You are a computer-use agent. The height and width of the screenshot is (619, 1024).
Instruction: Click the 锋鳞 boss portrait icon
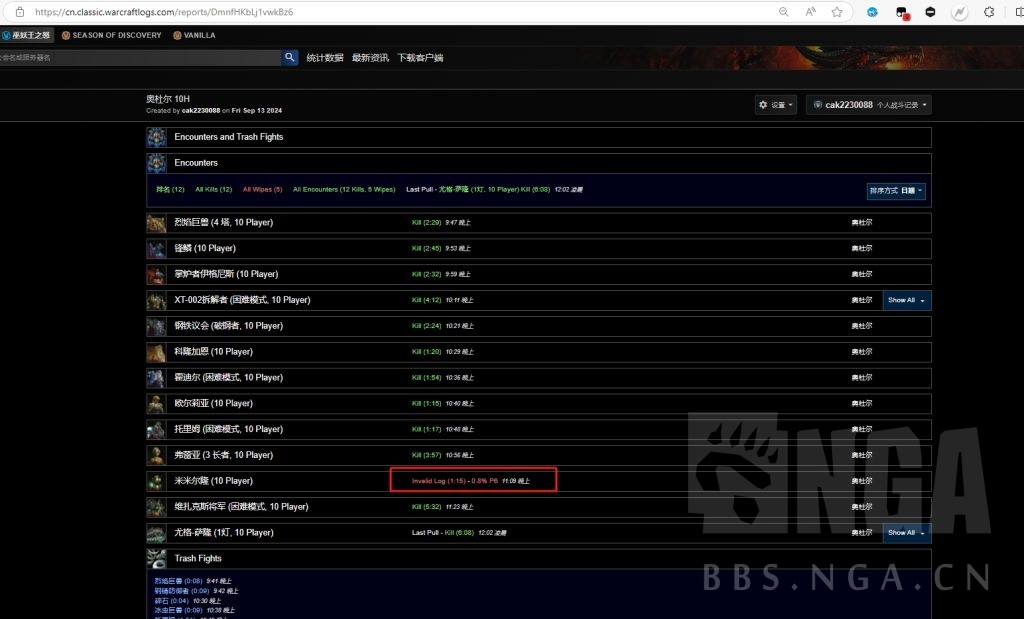156,249
